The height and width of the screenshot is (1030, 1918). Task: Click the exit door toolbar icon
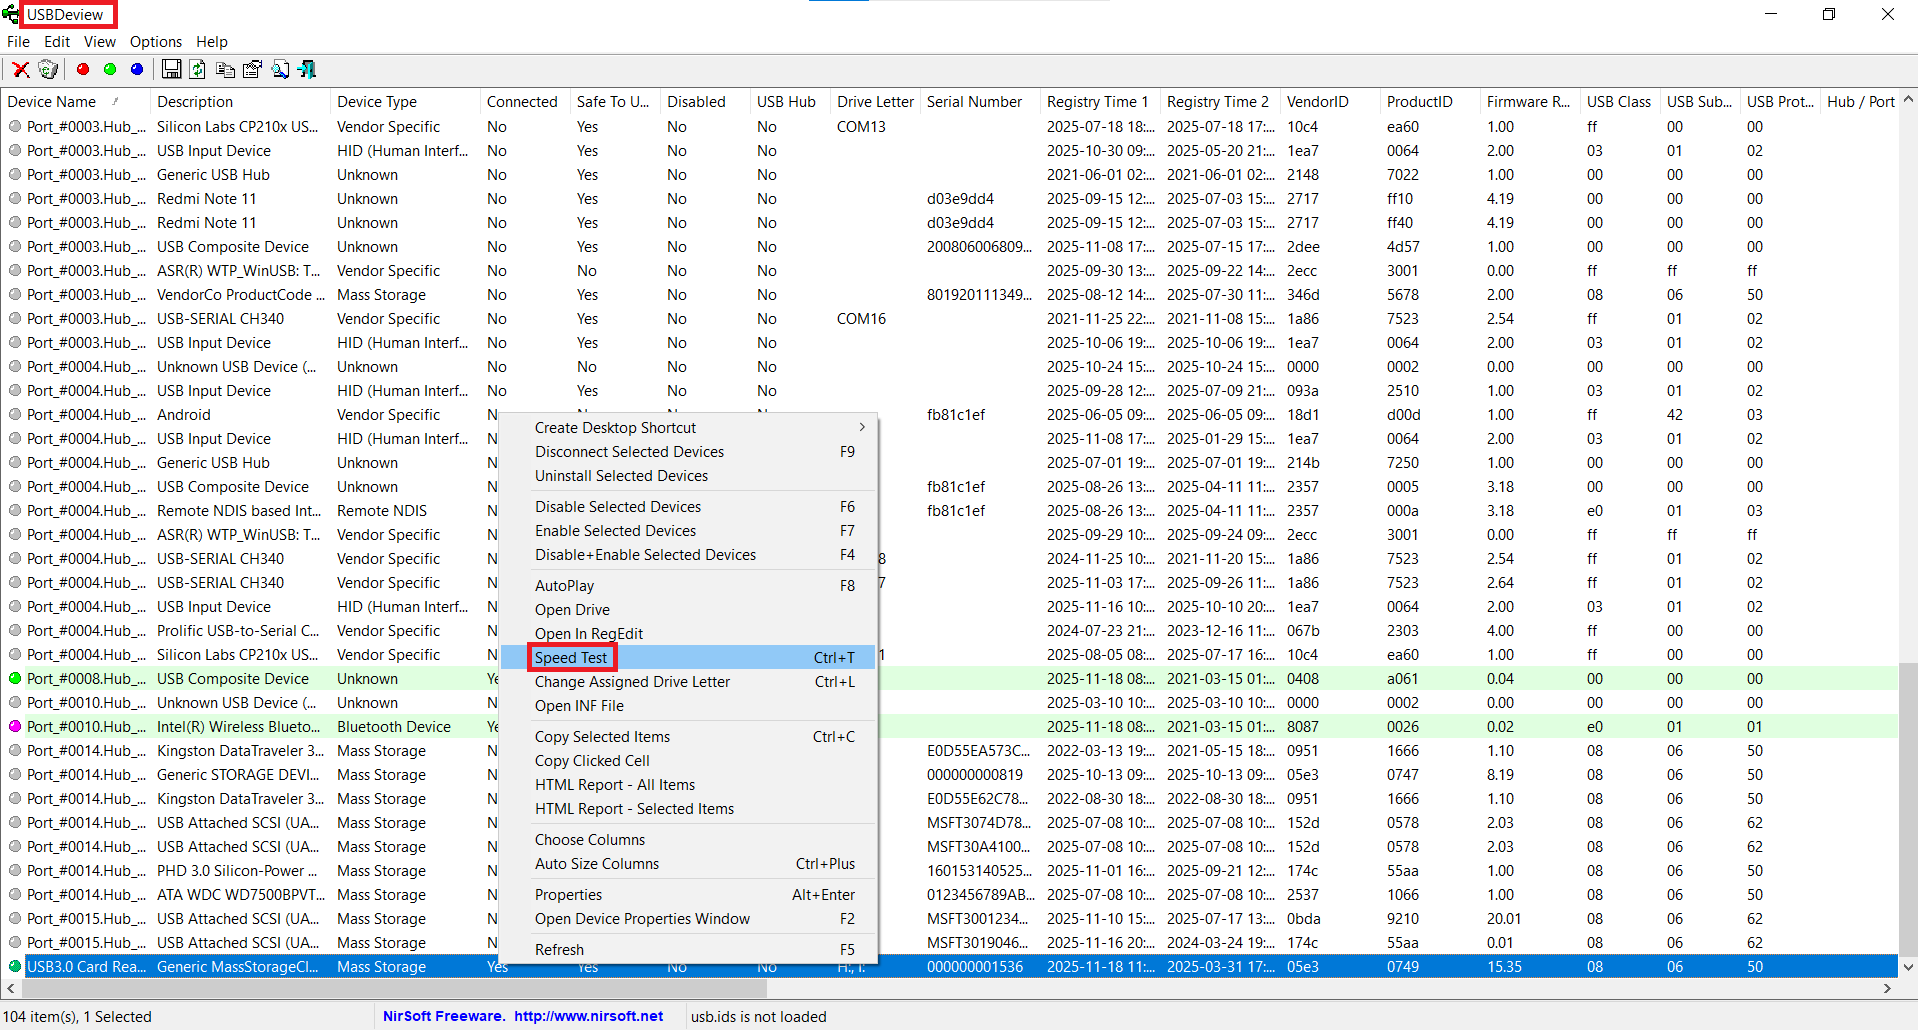pyautogui.click(x=307, y=69)
